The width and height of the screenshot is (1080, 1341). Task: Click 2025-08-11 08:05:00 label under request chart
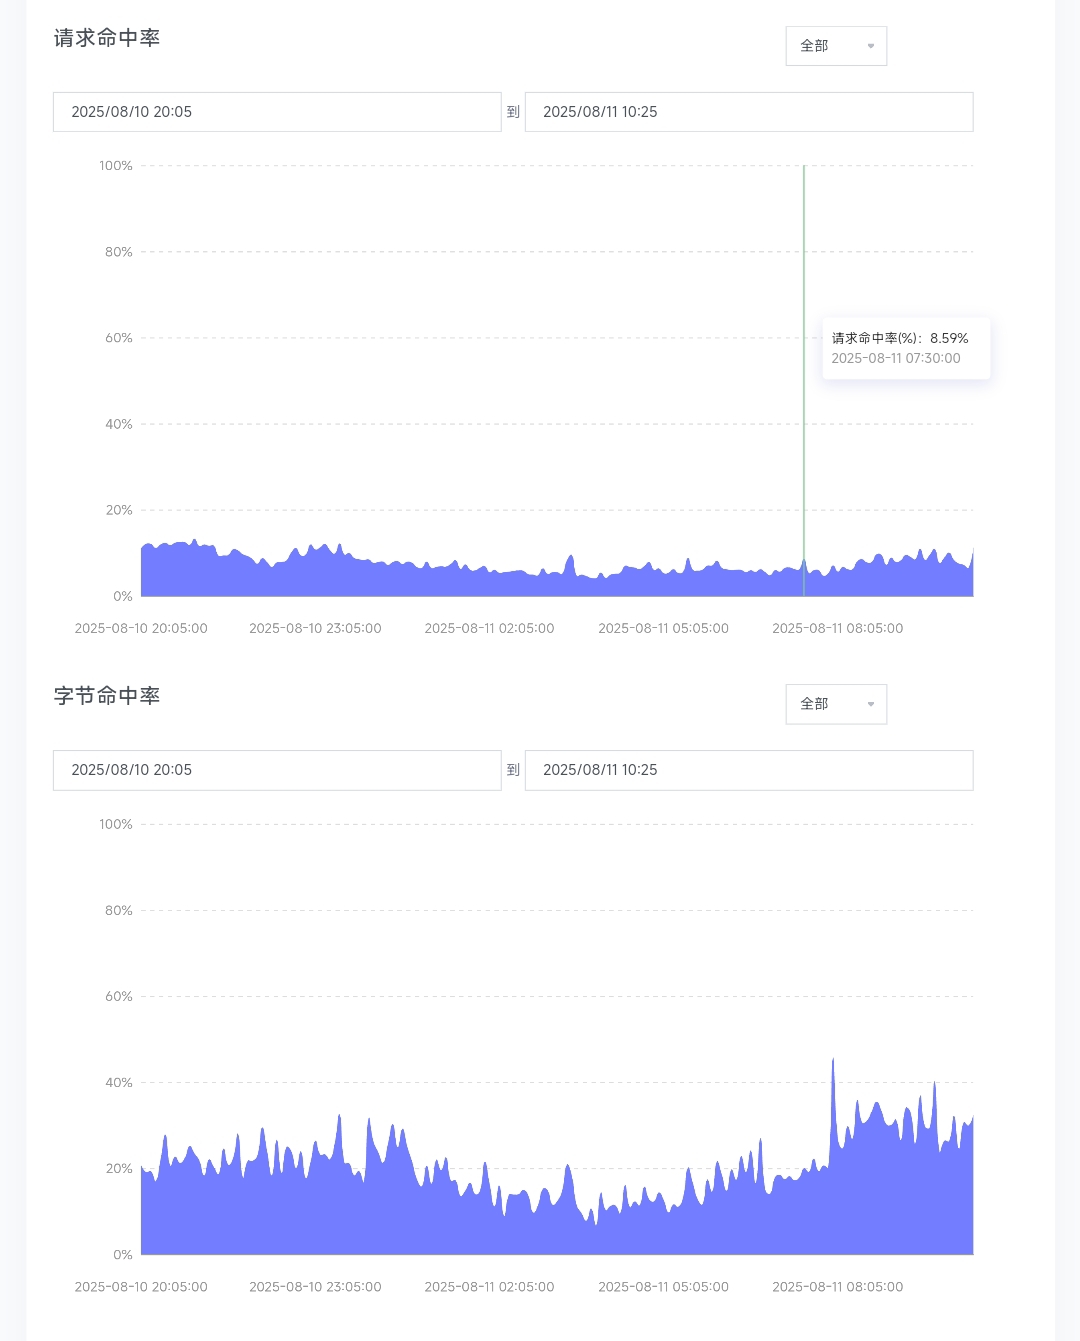coord(837,628)
